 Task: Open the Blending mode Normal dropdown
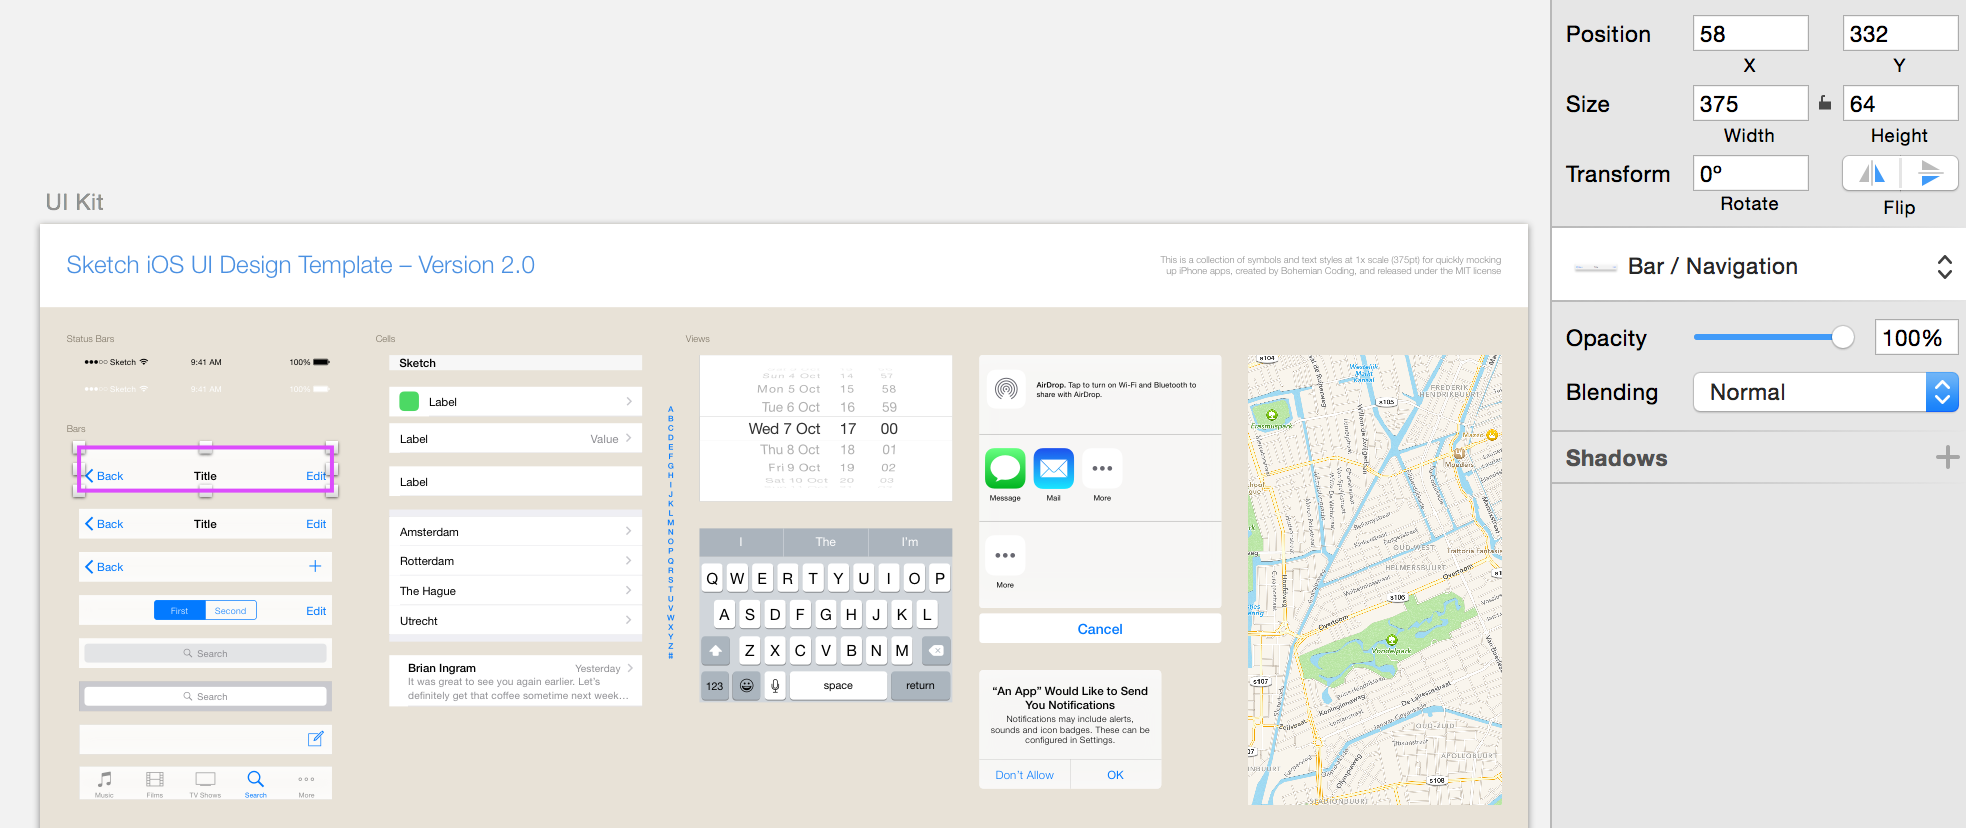tap(1825, 392)
